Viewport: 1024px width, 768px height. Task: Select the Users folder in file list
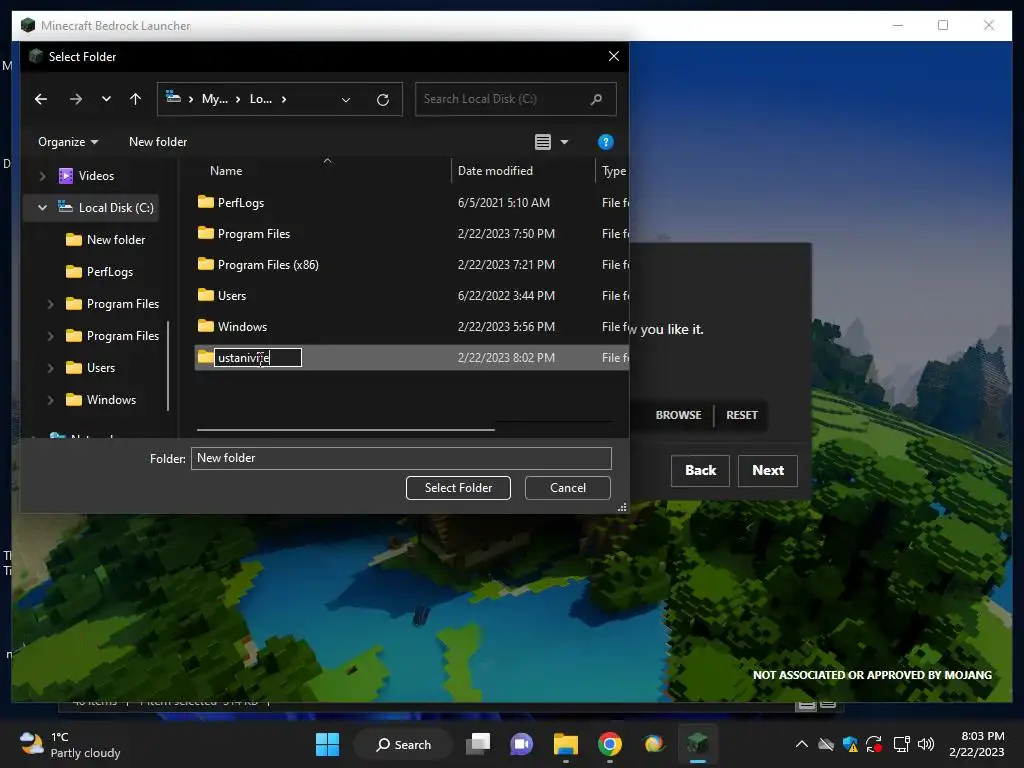[411, 296]
